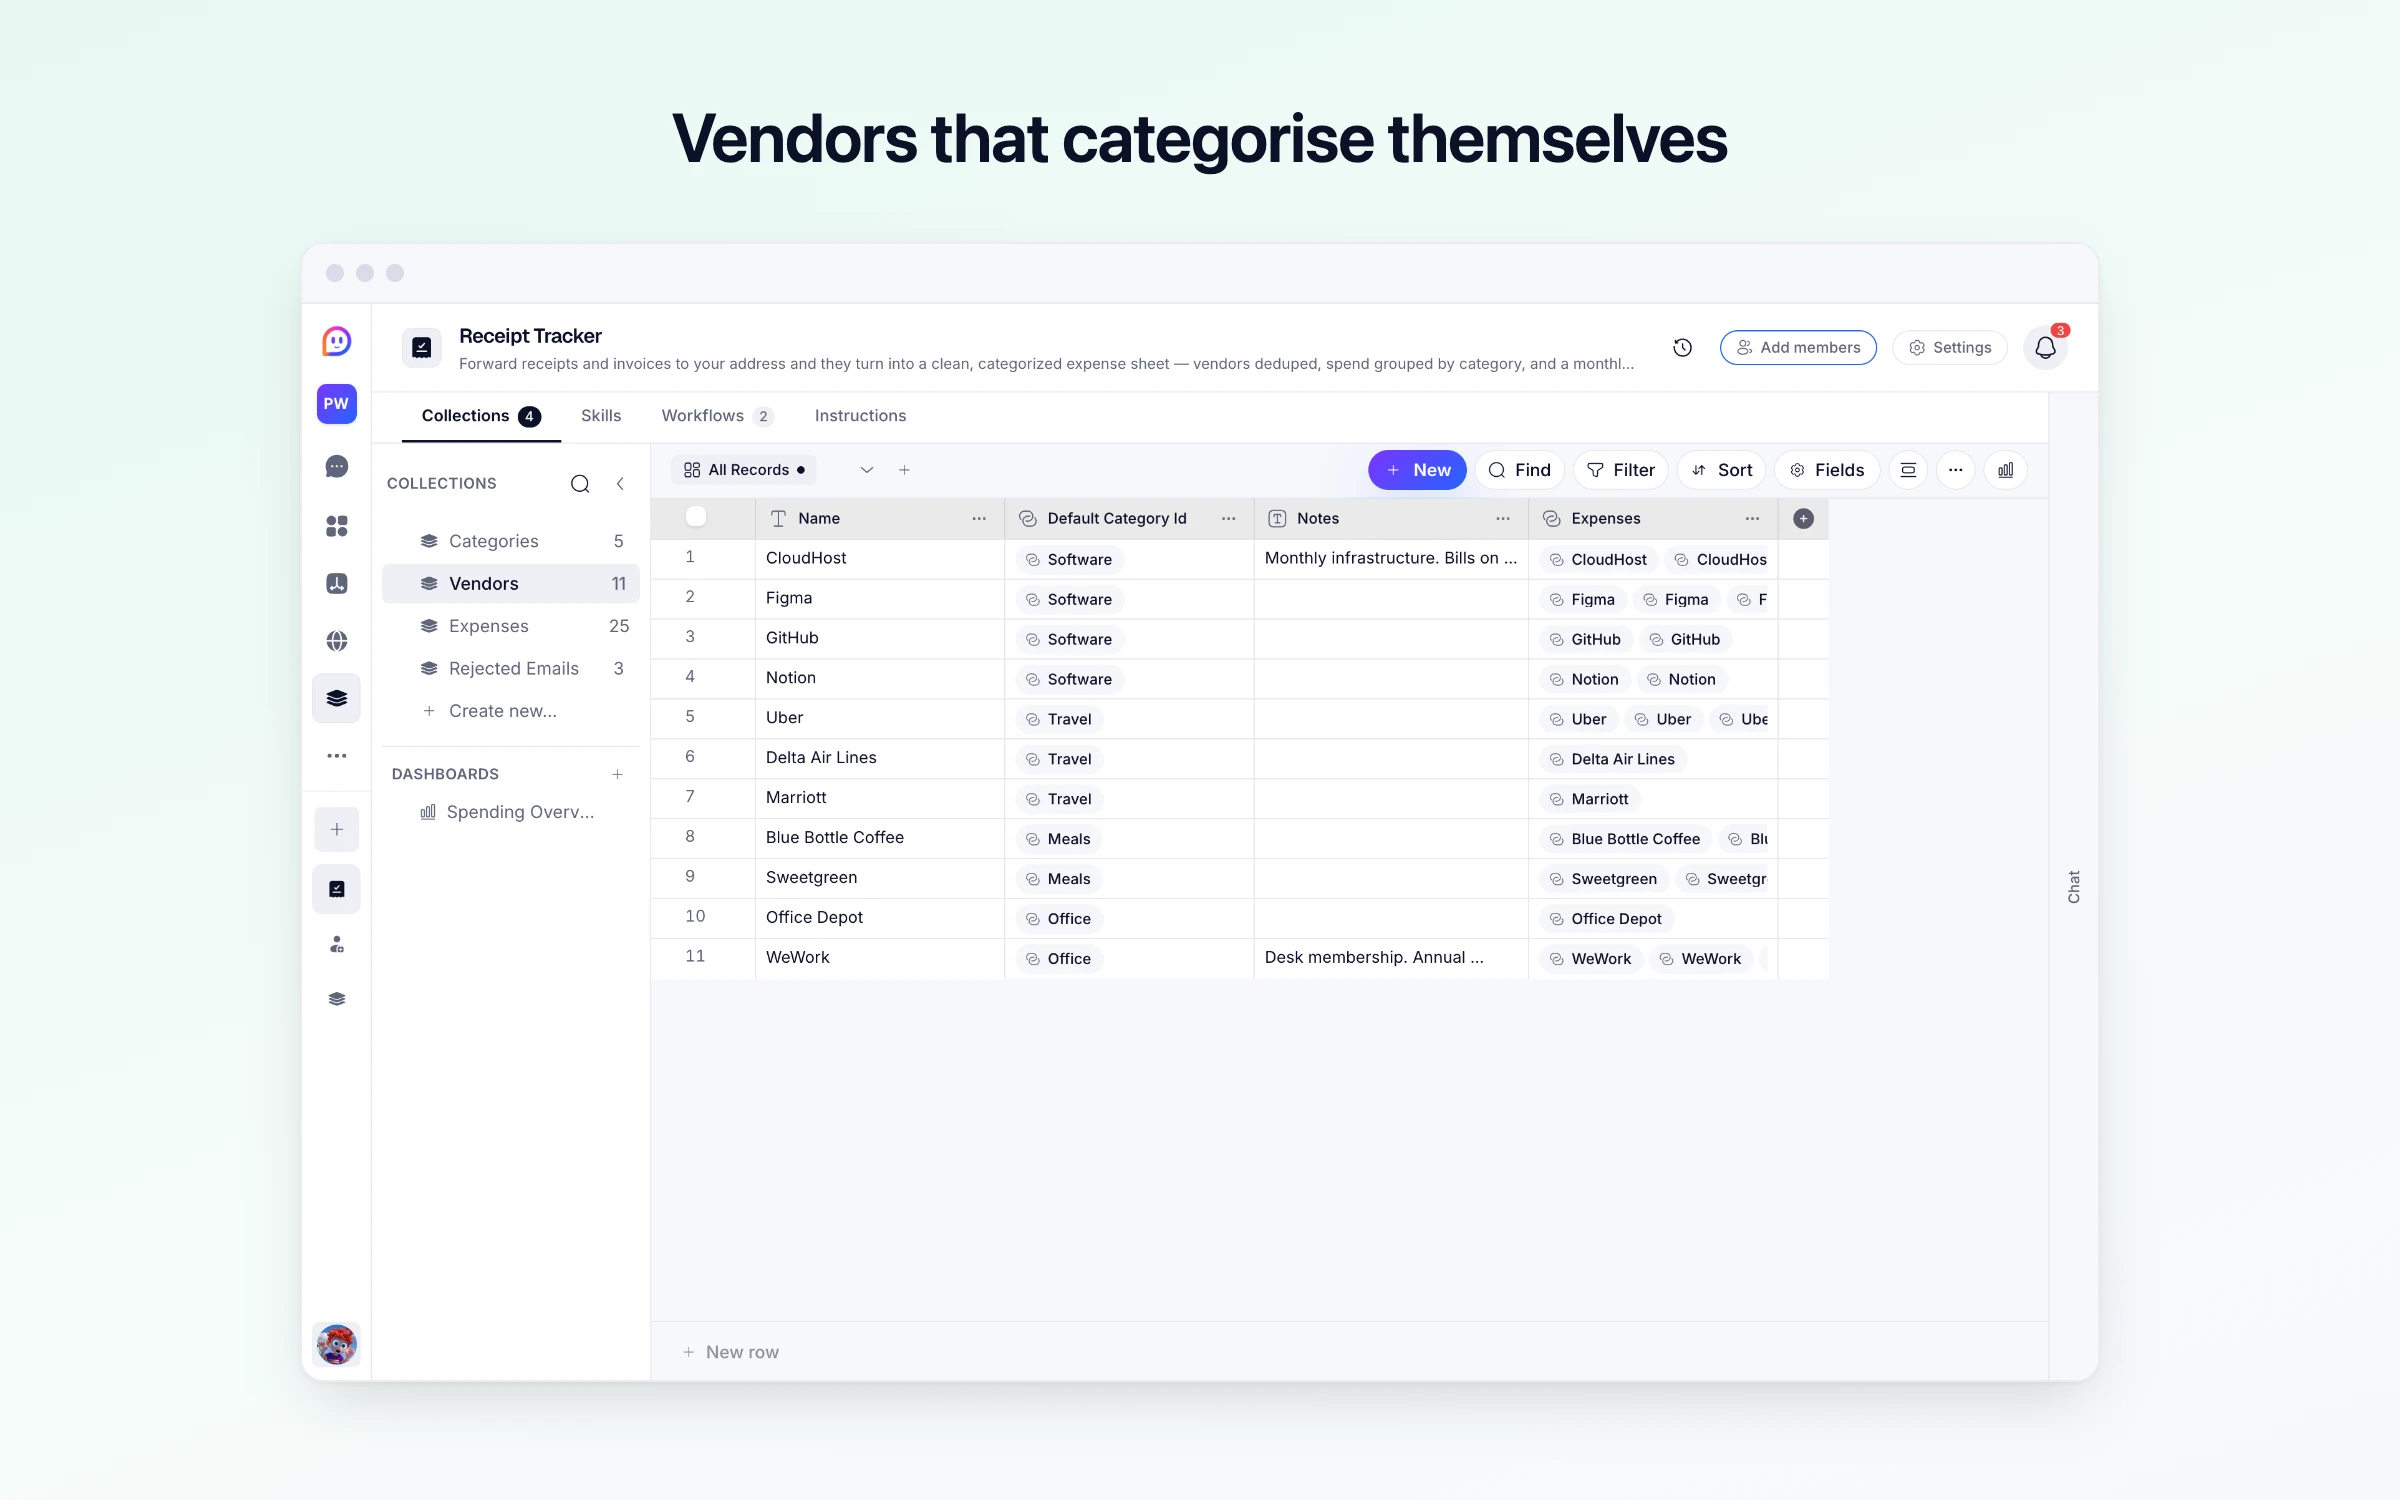Open the bottom layers sidebar icon

point(337,999)
